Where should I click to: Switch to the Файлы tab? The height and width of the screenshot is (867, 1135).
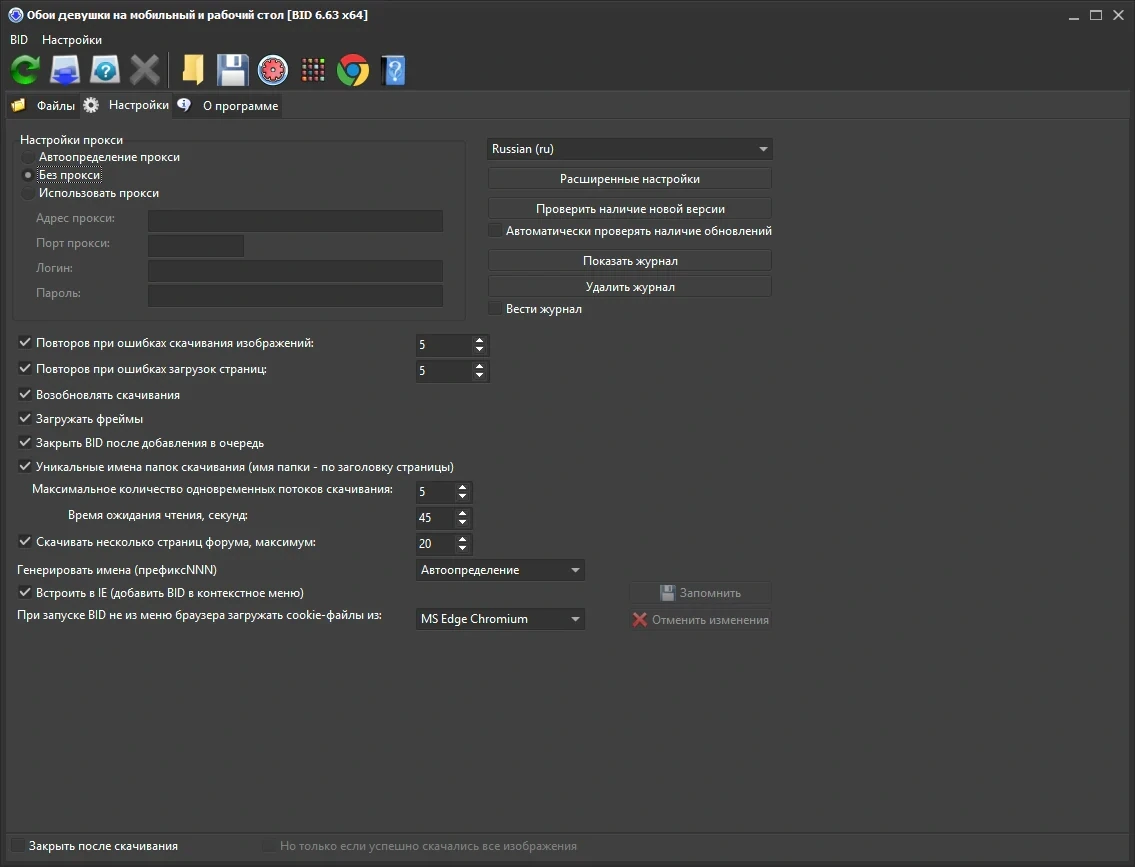point(43,106)
